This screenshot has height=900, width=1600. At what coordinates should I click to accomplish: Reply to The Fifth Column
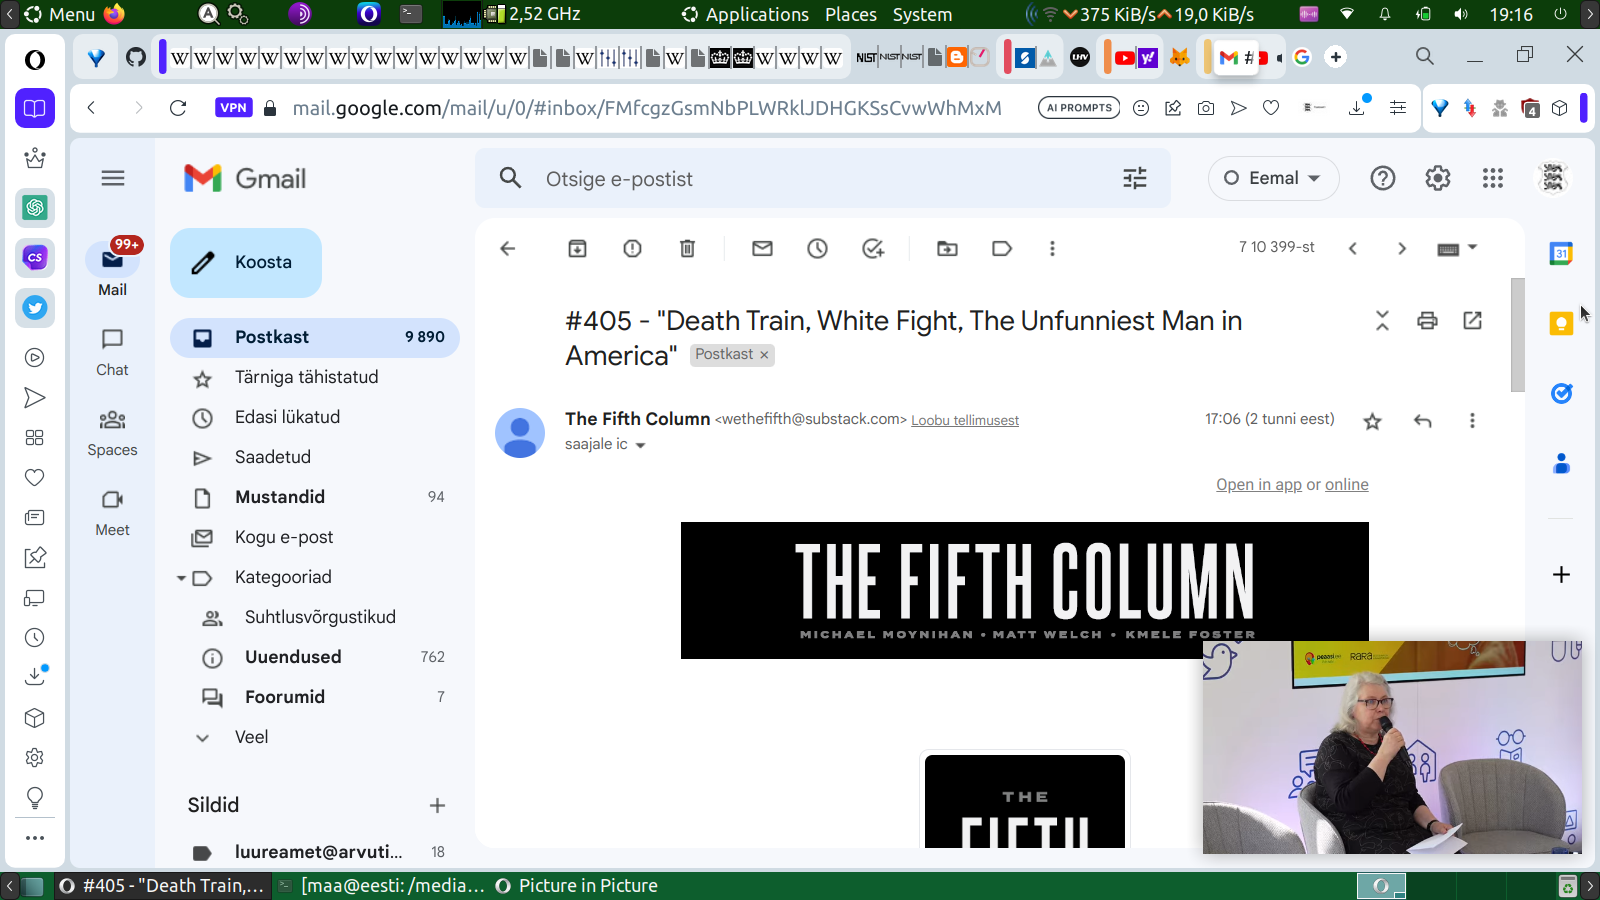(1423, 421)
